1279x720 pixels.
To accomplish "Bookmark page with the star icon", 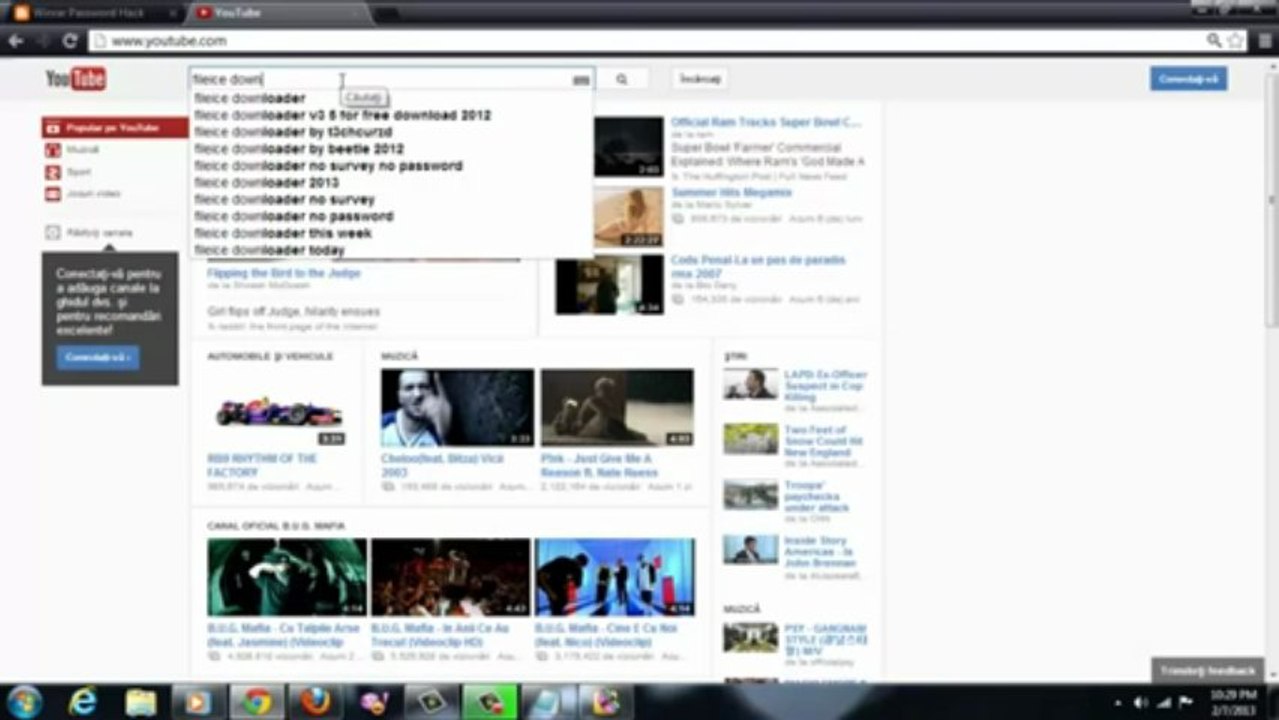I will (1235, 41).
